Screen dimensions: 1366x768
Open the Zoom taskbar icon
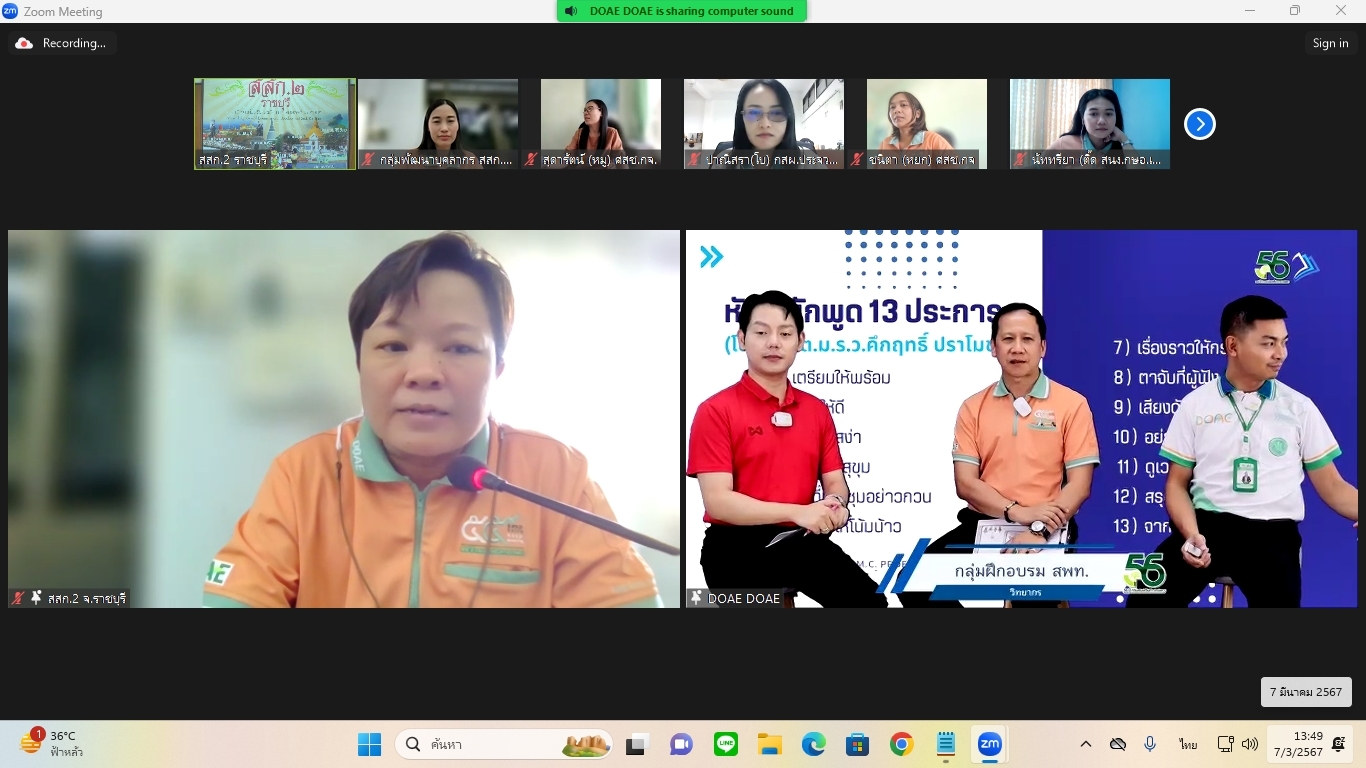[x=989, y=744]
